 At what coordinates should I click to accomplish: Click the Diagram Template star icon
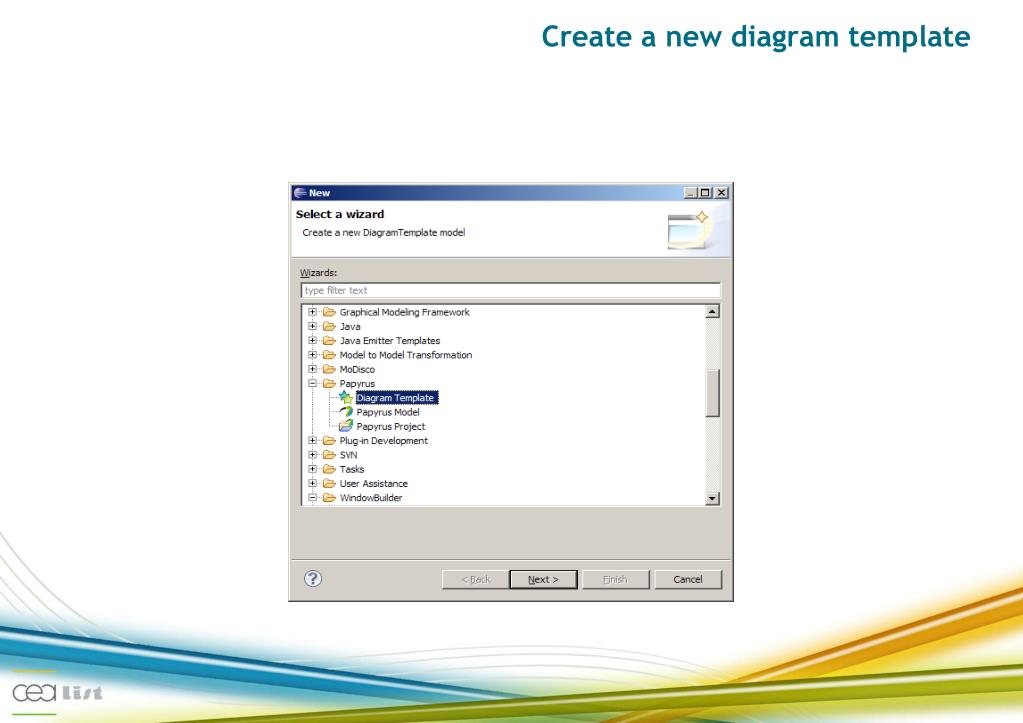click(345, 397)
